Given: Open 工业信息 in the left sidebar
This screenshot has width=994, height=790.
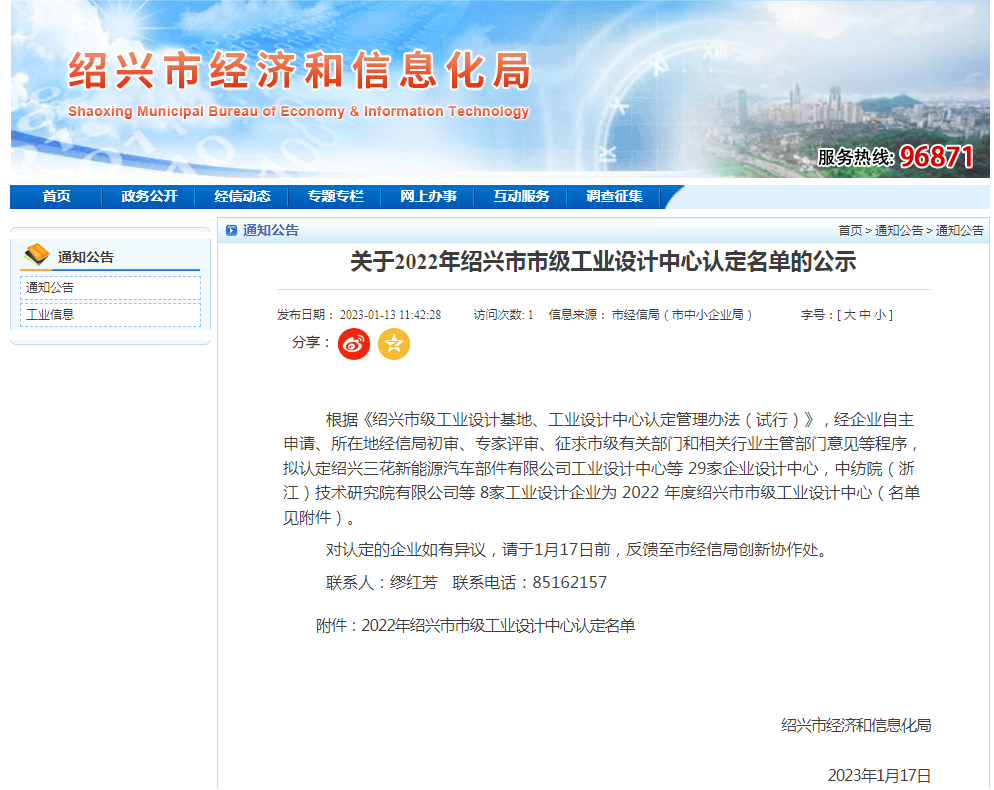Looking at the screenshot, I should (50, 314).
